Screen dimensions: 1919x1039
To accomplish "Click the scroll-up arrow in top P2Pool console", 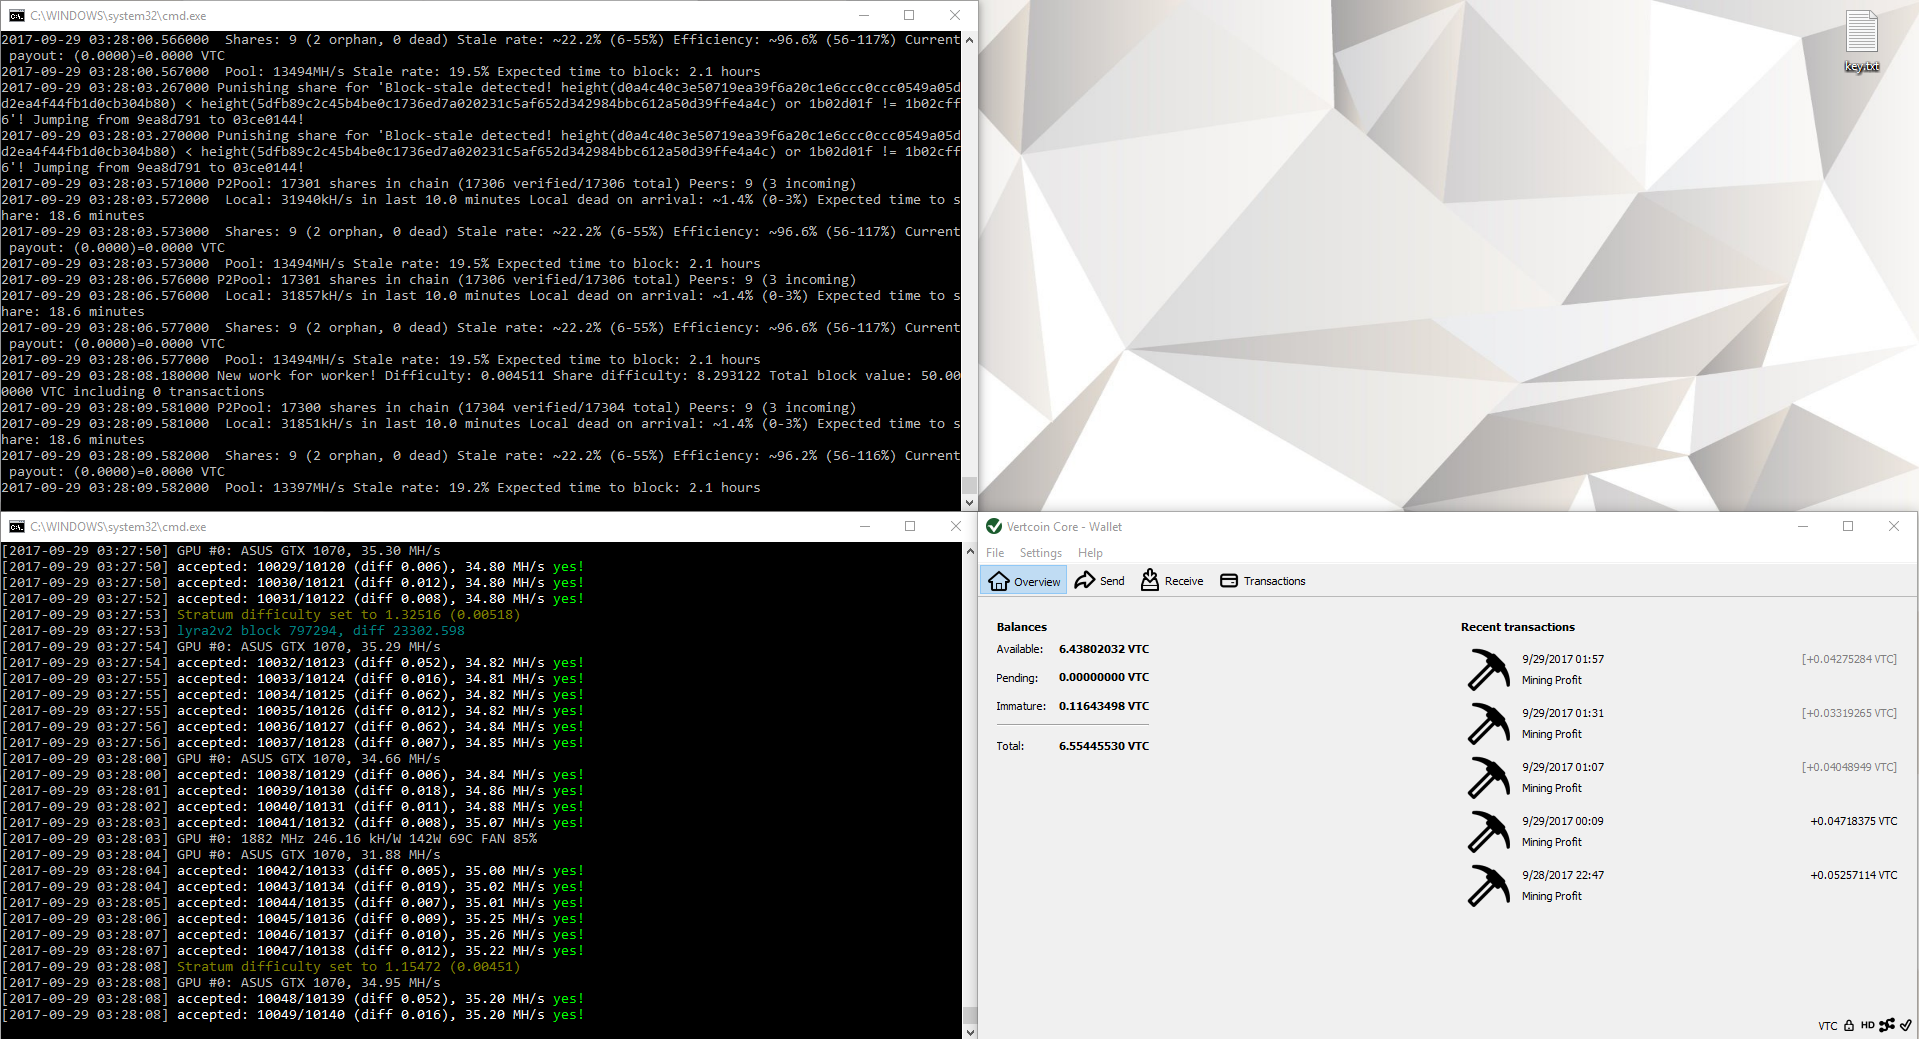I will pos(968,40).
